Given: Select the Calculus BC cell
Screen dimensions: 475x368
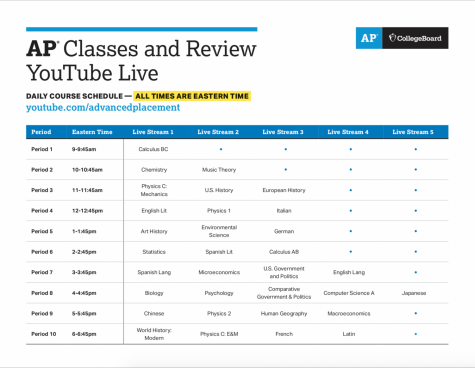Looking at the screenshot, I should click(x=153, y=149).
